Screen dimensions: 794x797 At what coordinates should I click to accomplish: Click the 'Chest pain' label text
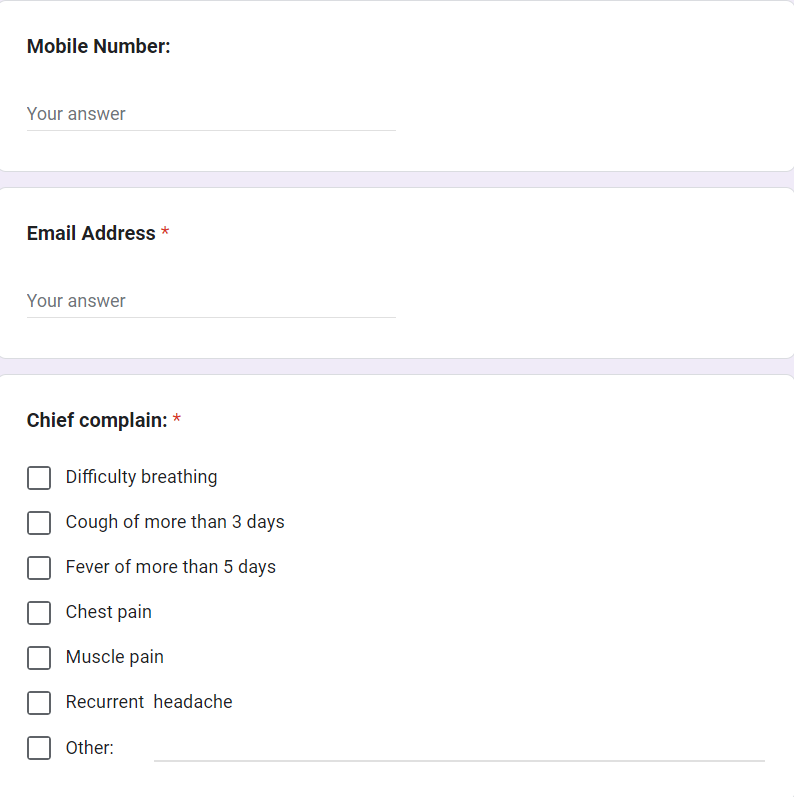click(109, 612)
